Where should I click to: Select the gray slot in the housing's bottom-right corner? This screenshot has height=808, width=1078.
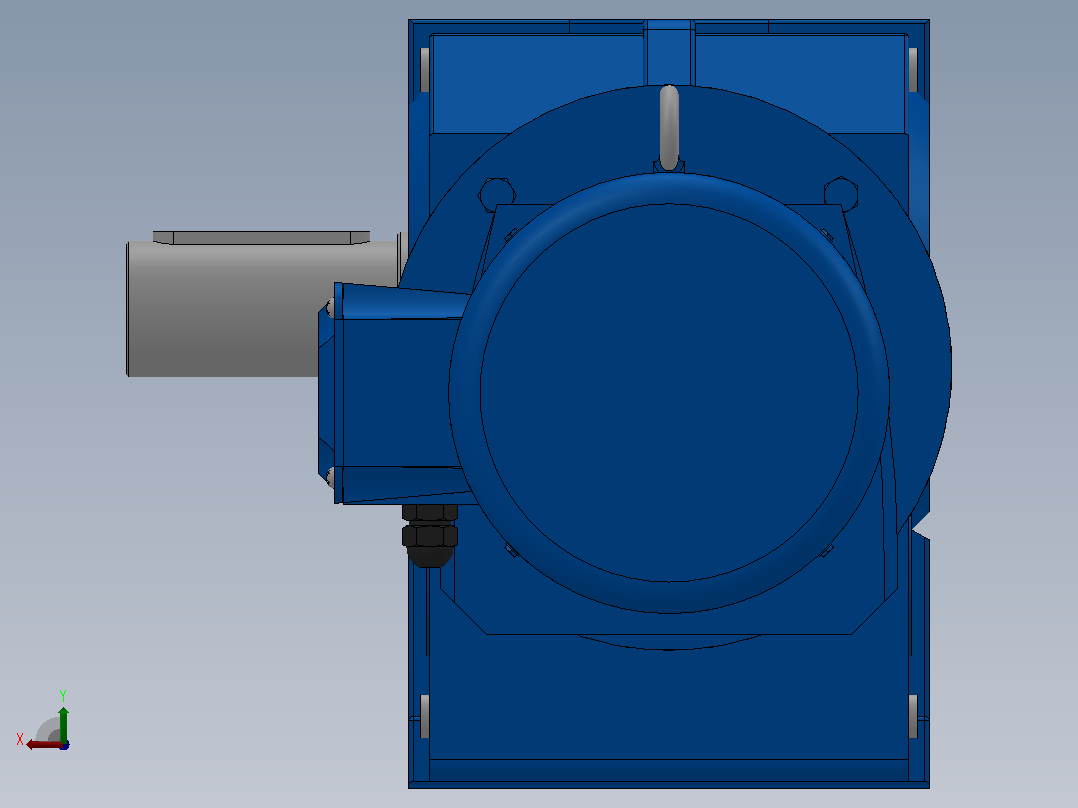click(913, 717)
